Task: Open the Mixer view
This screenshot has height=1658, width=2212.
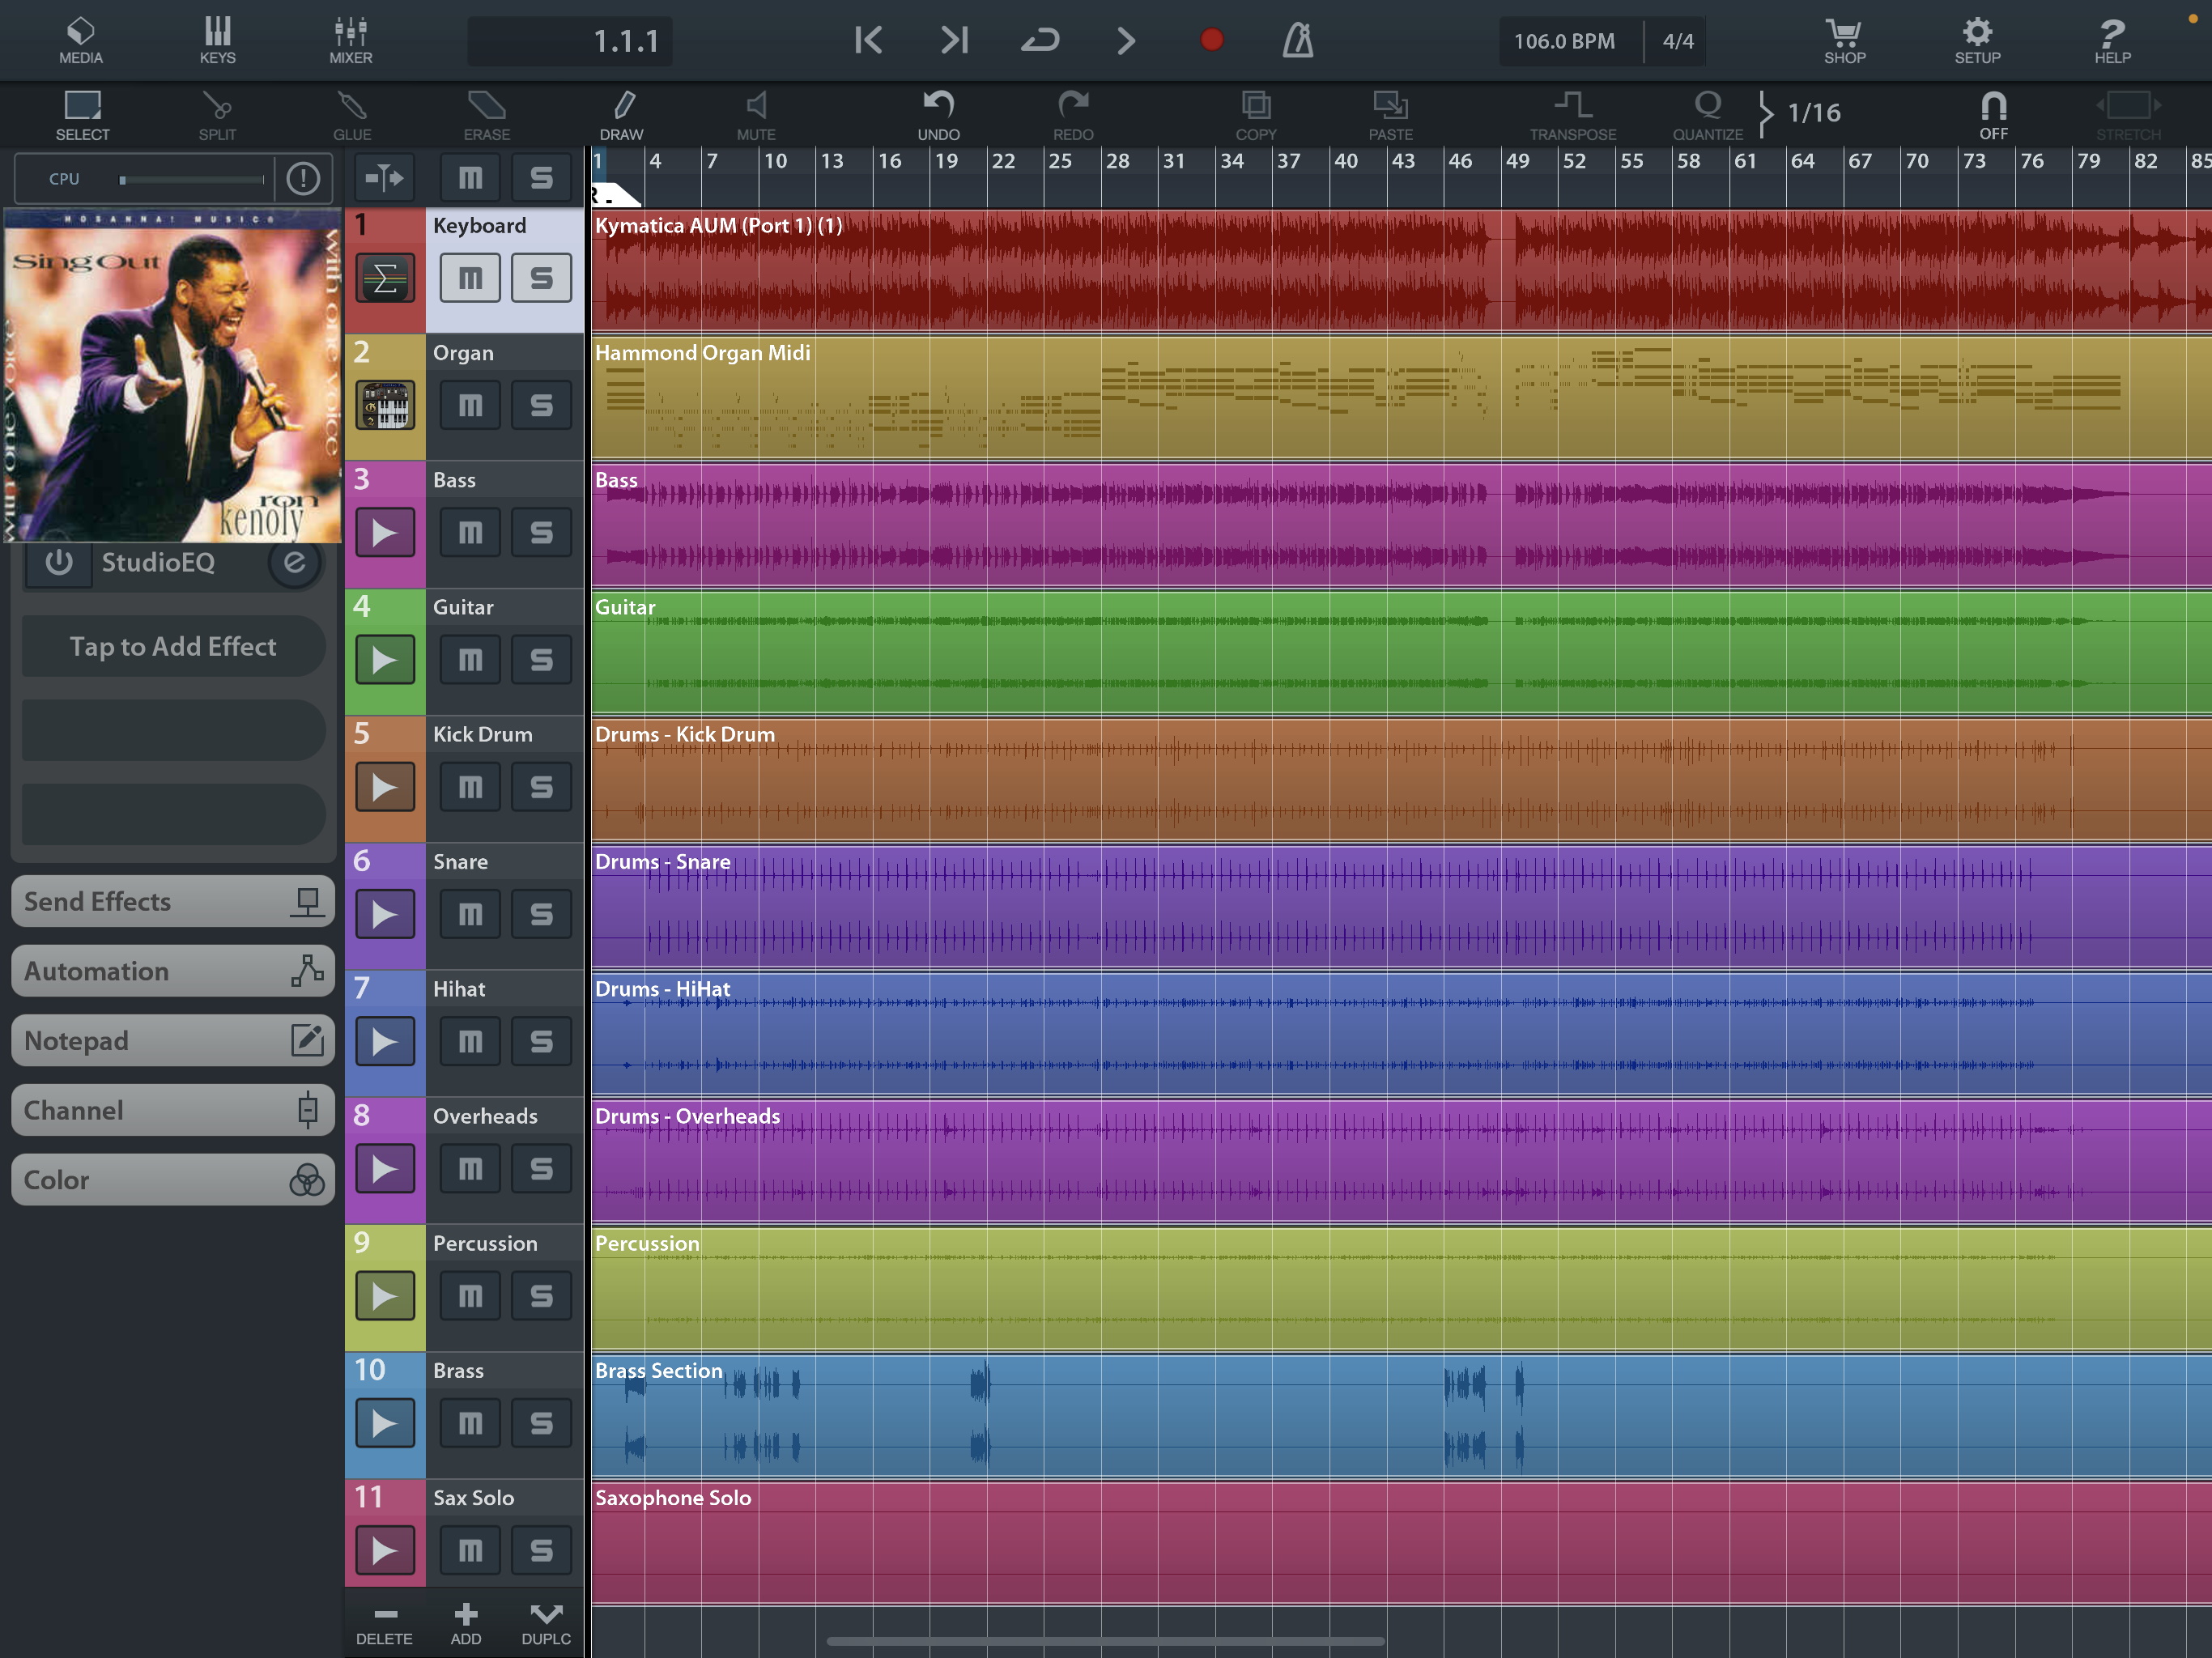Action: tap(350, 40)
